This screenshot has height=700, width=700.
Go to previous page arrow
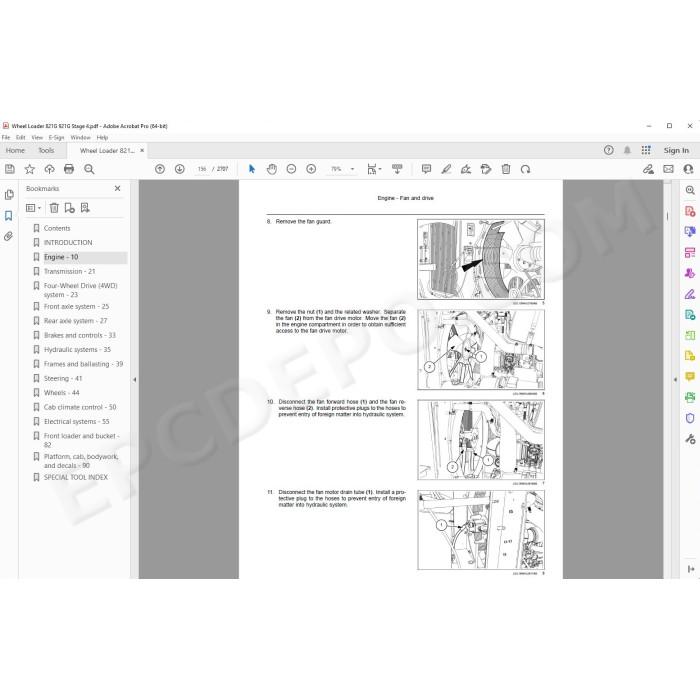tap(160, 169)
